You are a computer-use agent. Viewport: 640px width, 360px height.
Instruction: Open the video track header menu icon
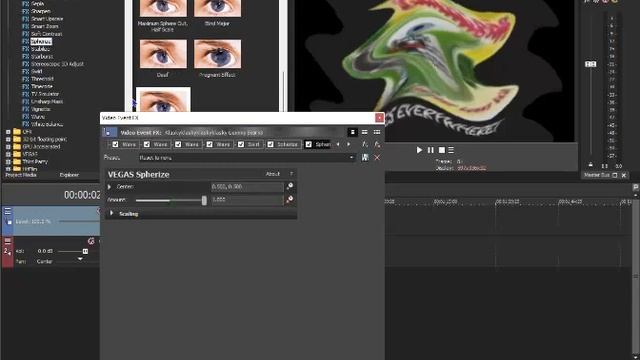click(x=8, y=211)
